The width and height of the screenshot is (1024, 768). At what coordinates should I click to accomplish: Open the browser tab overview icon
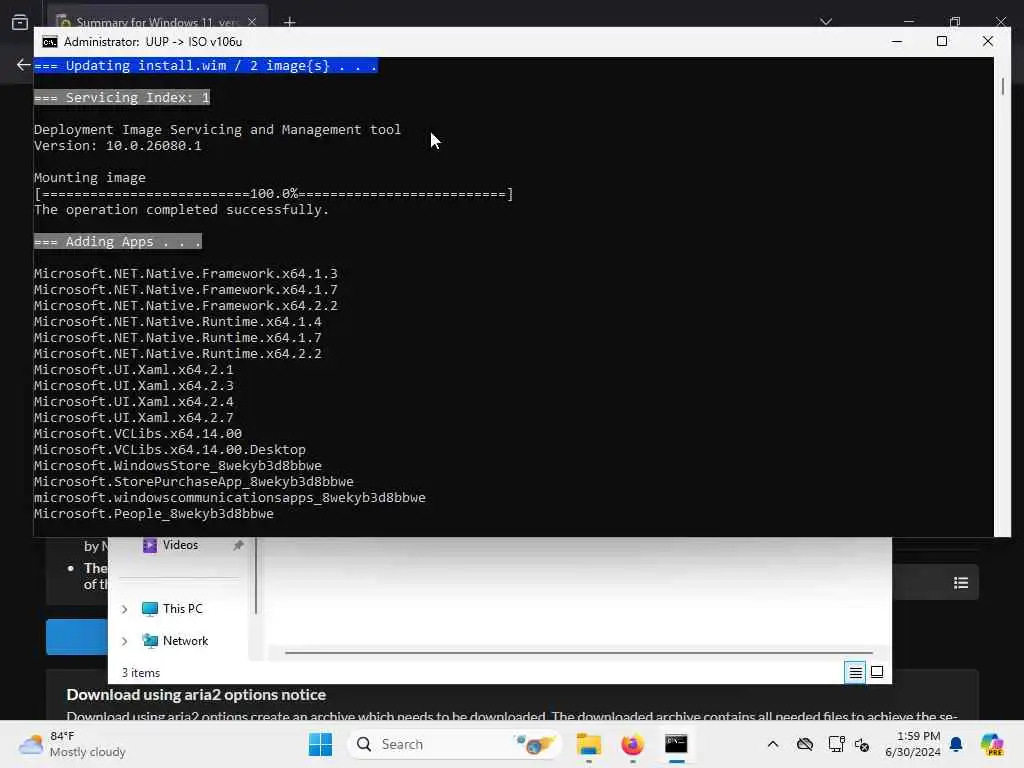(x=20, y=22)
